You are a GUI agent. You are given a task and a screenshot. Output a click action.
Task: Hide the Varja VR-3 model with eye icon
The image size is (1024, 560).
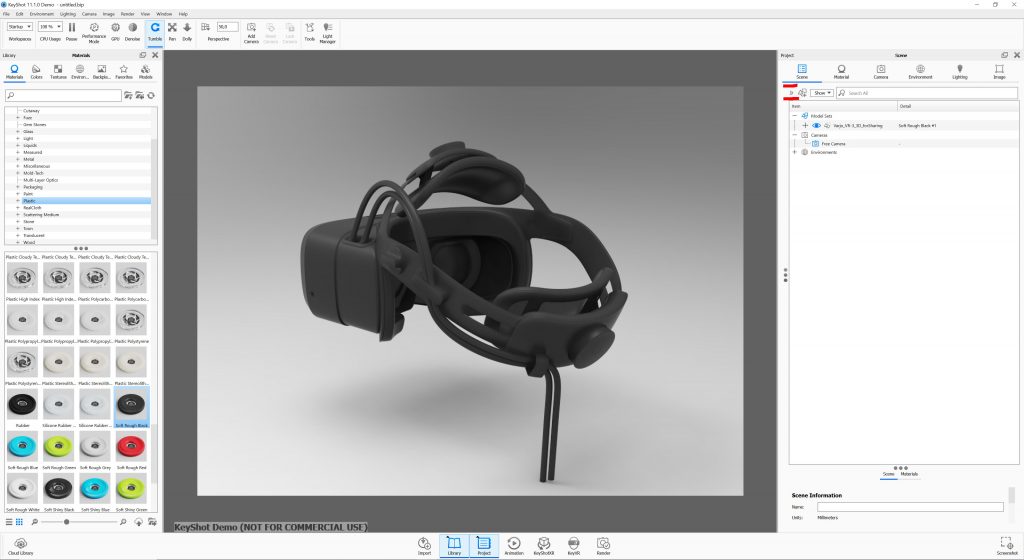(816, 125)
